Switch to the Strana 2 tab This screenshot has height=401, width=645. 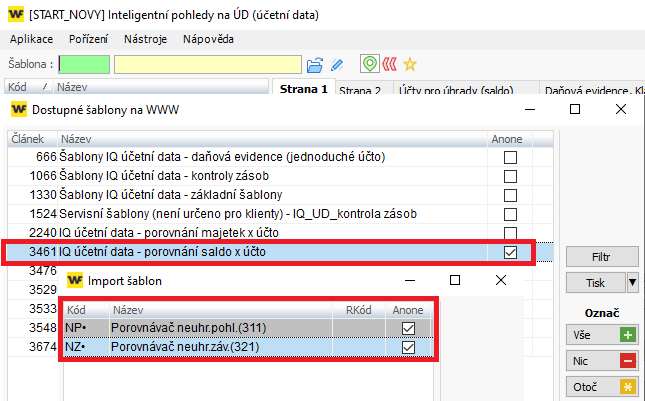pyautogui.click(x=360, y=91)
